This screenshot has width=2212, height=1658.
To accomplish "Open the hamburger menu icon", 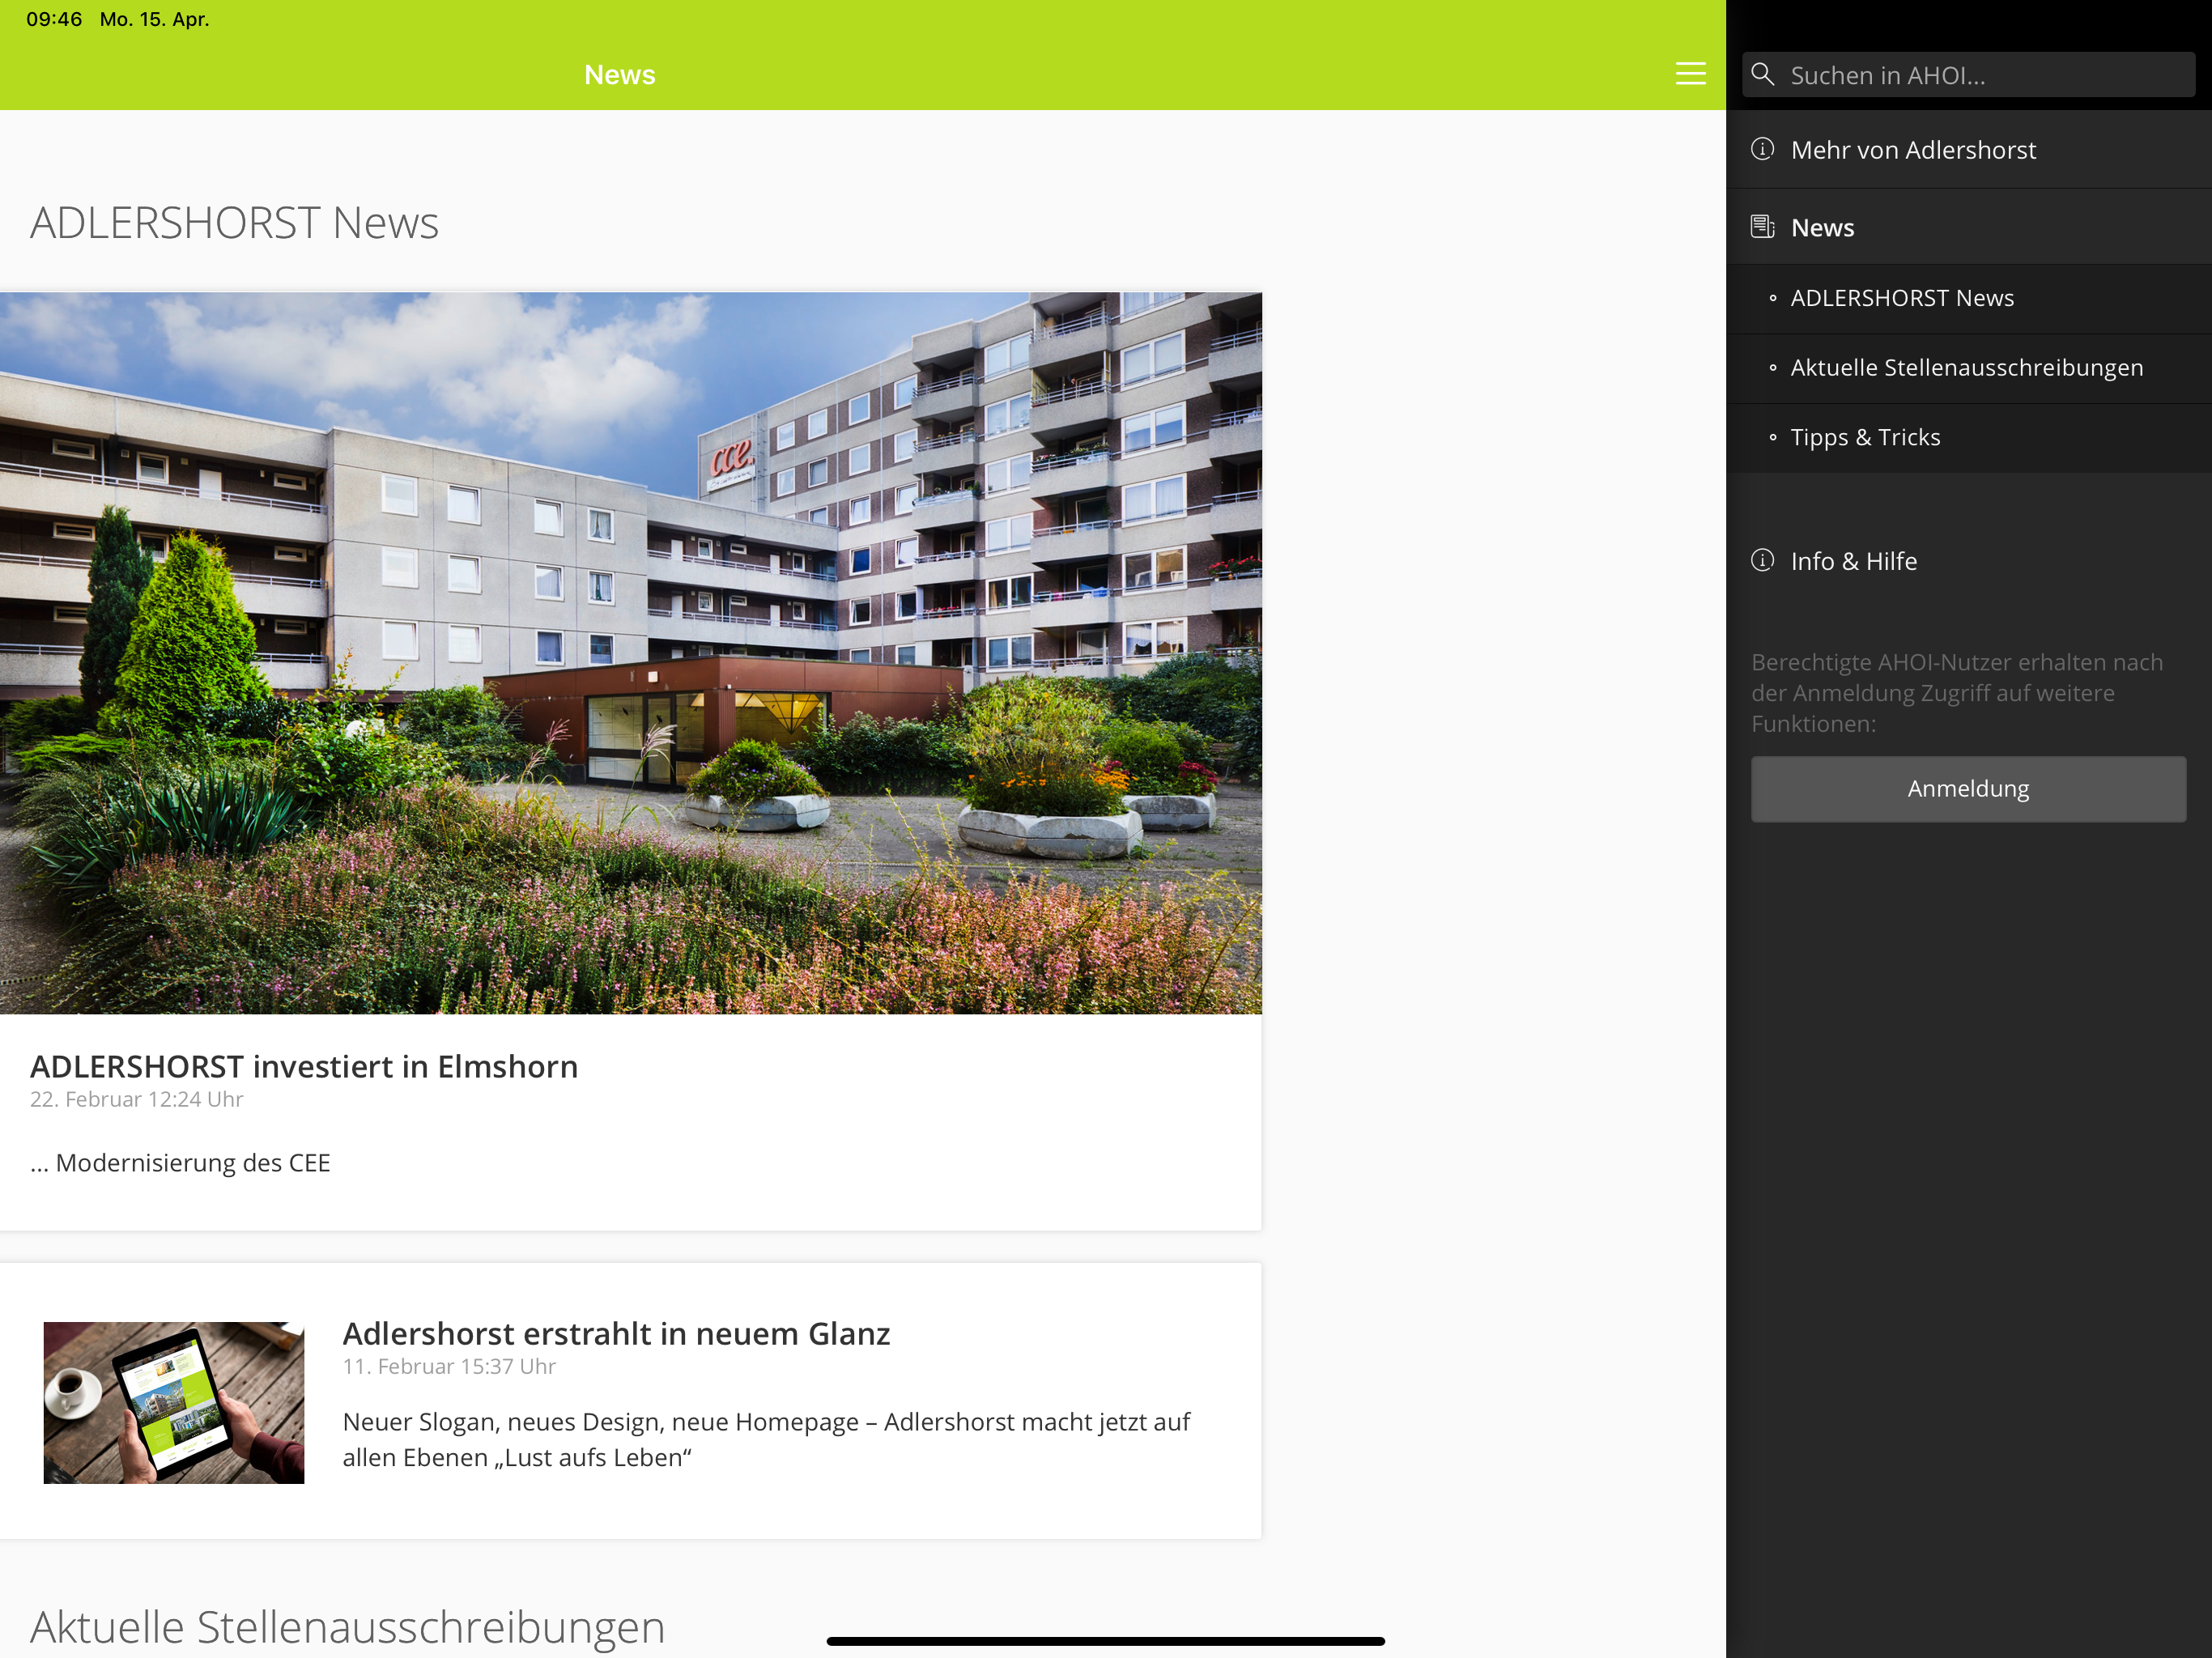I will pyautogui.click(x=1690, y=74).
